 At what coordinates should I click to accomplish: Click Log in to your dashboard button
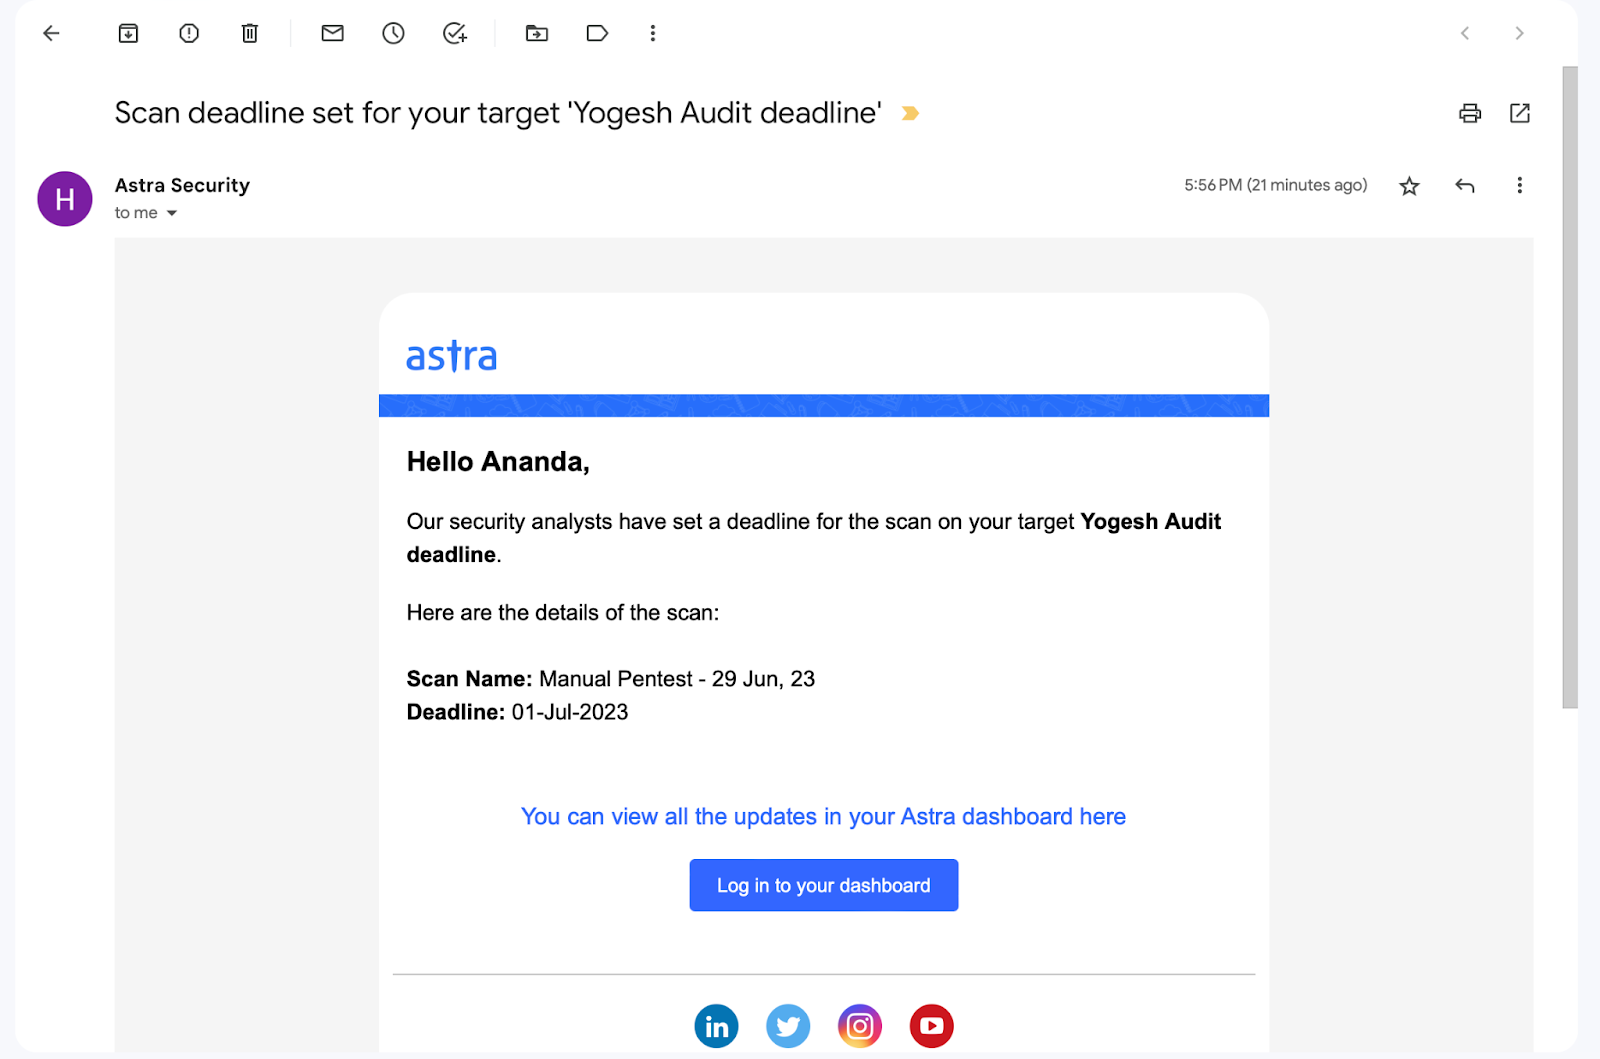824,885
